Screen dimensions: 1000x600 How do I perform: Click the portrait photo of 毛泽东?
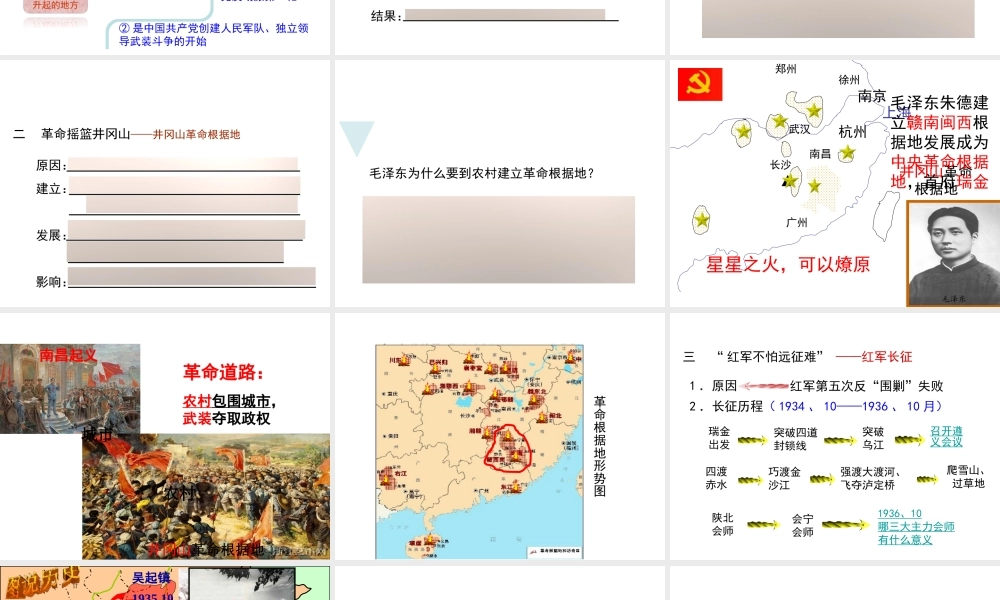point(953,254)
